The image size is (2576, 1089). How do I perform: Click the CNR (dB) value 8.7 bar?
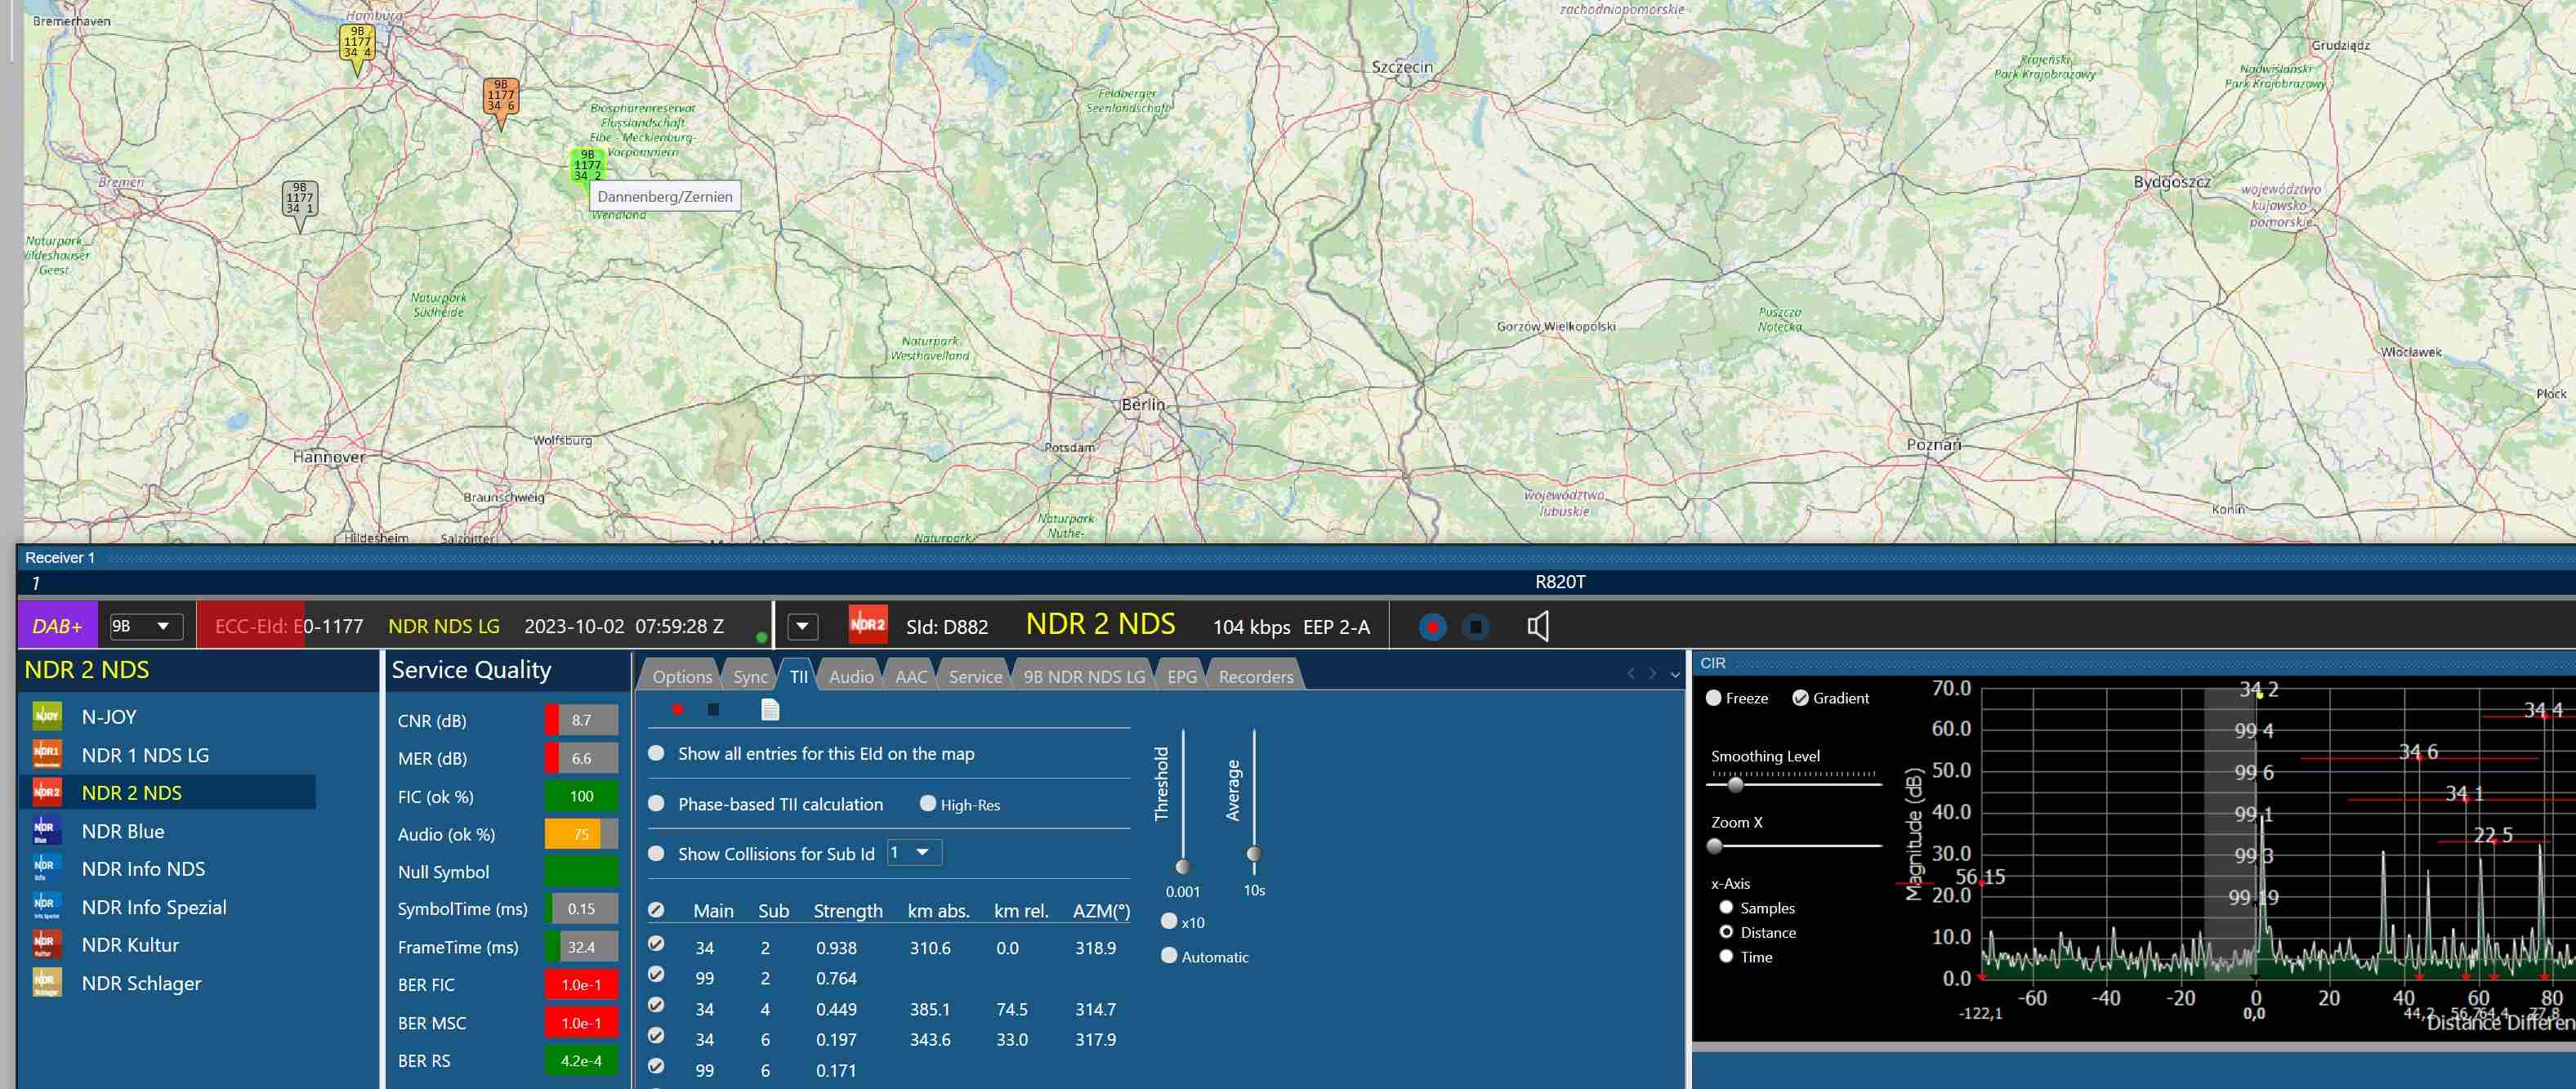point(581,719)
